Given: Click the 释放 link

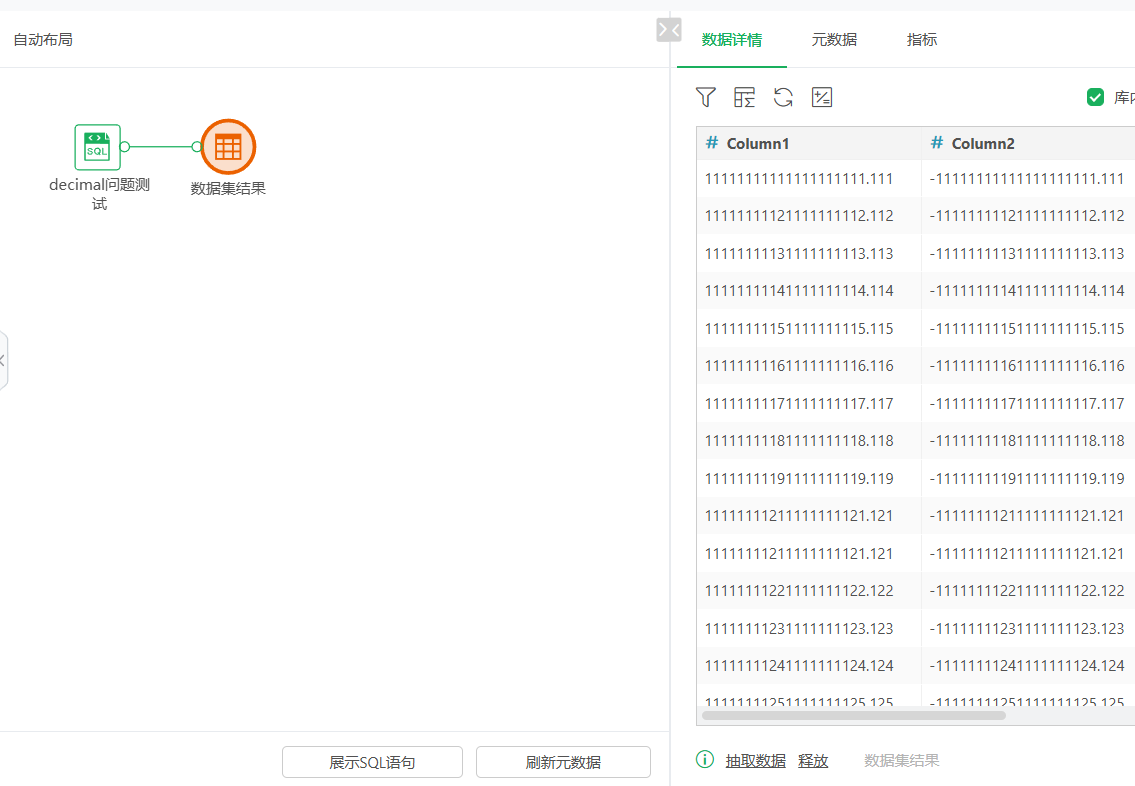Looking at the screenshot, I should [x=813, y=760].
